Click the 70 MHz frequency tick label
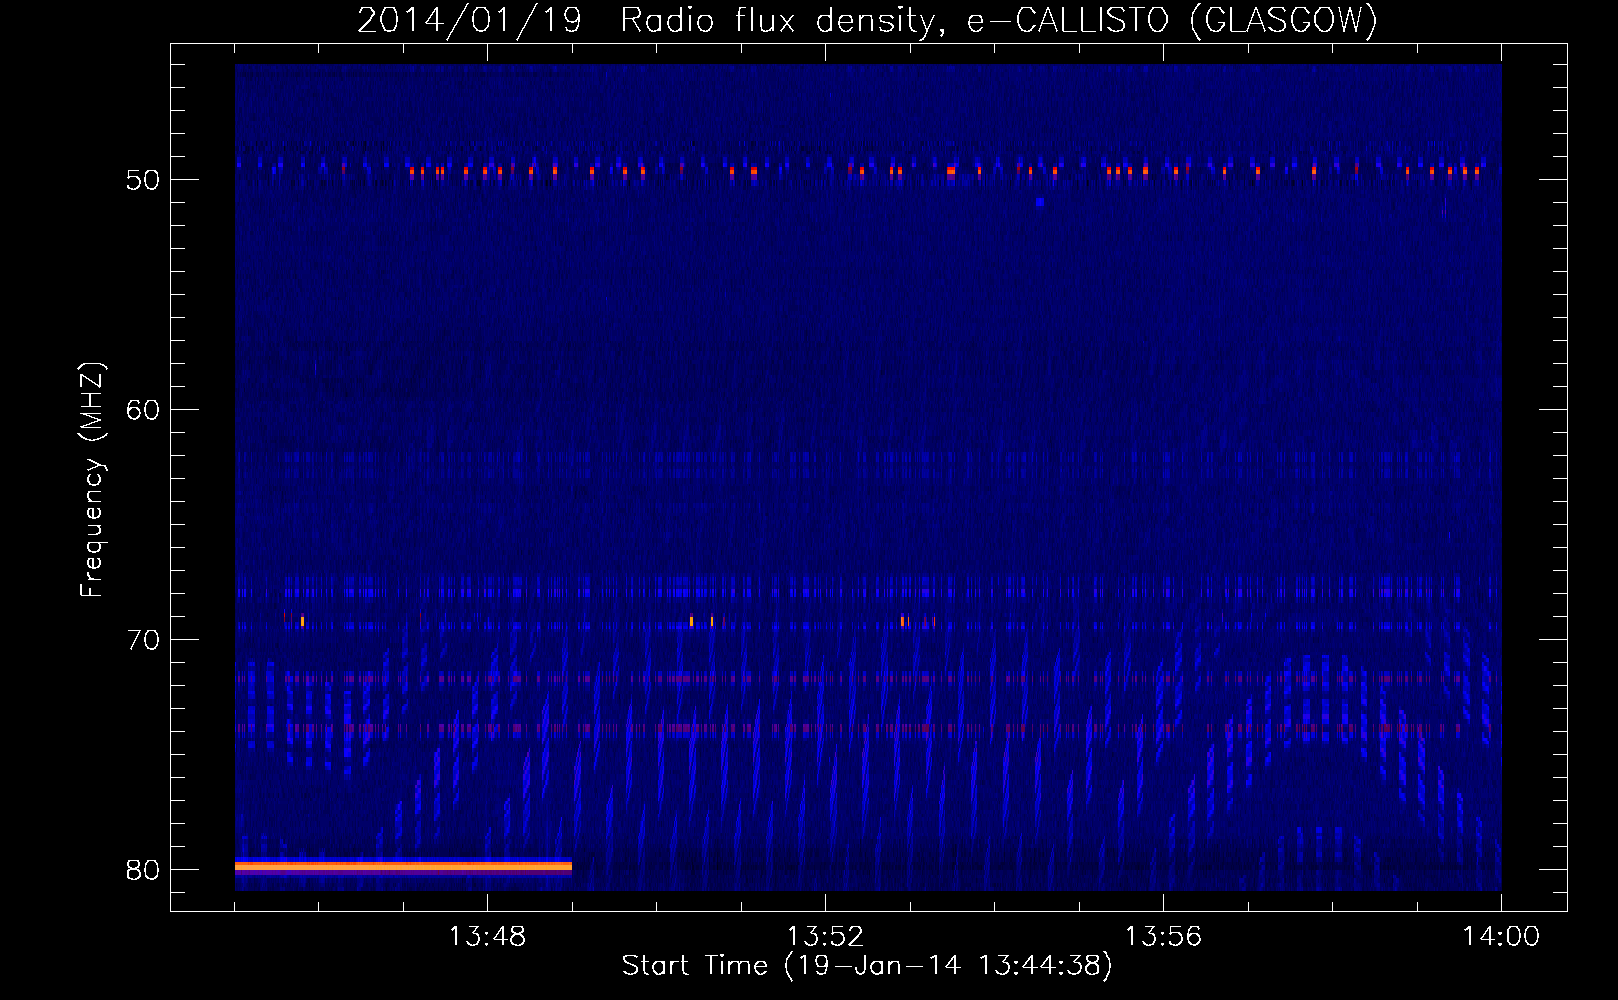This screenshot has width=1618, height=1000. [143, 640]
